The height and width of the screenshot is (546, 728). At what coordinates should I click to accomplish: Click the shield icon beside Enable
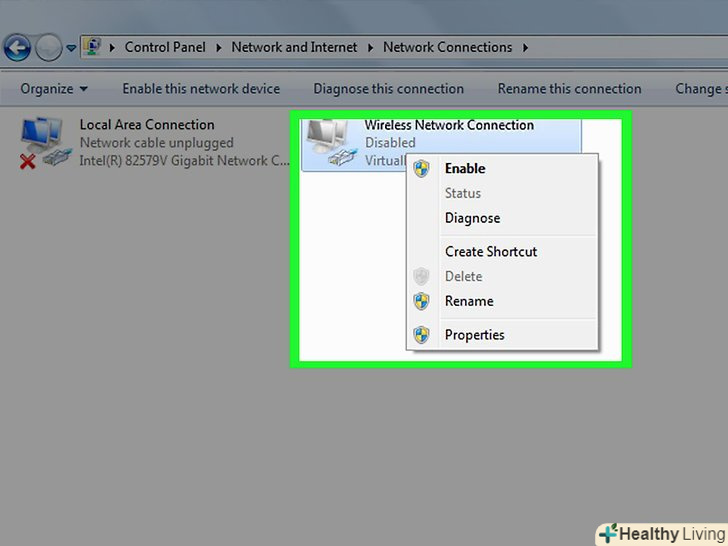[422, 169]
